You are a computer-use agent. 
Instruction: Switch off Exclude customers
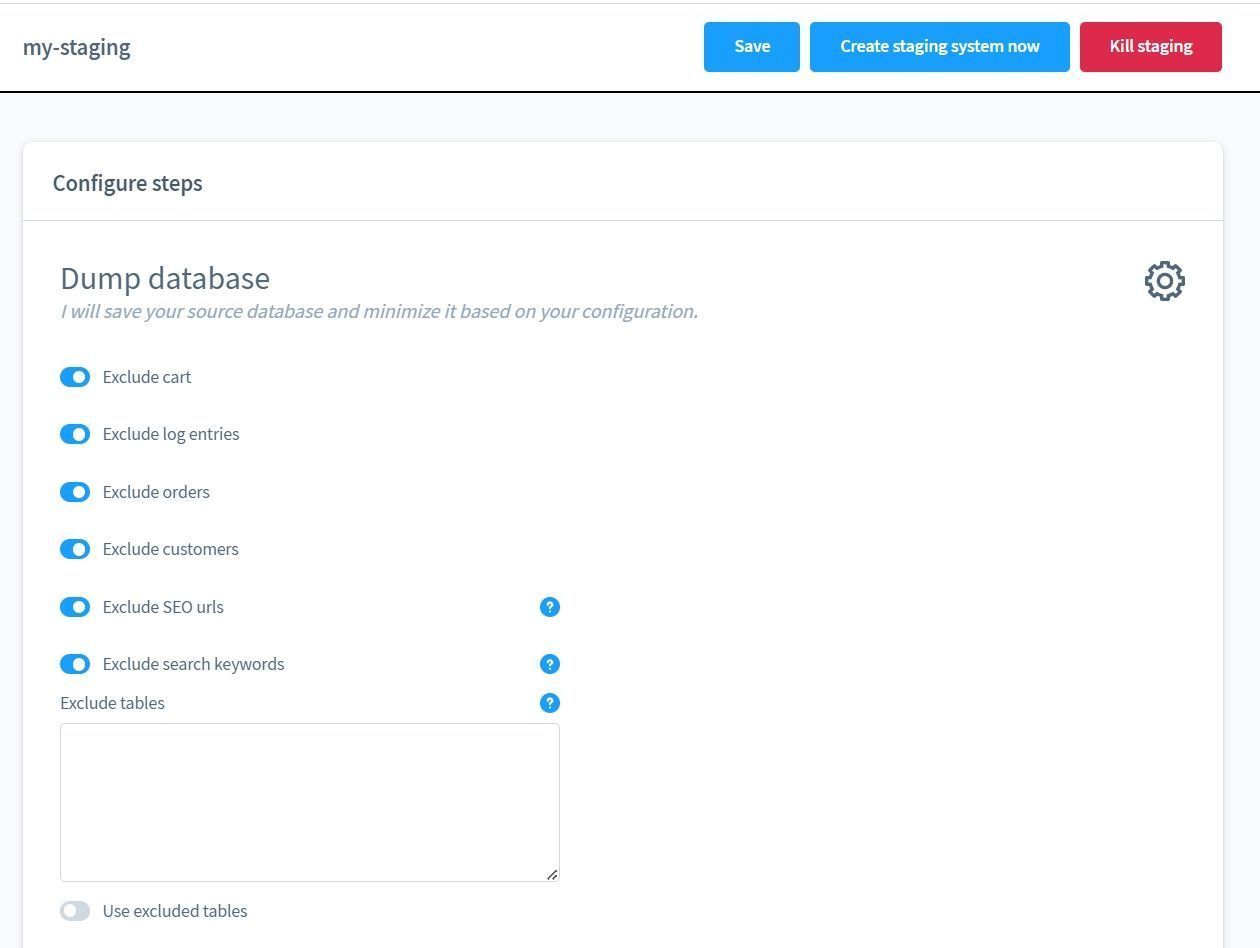75,549
